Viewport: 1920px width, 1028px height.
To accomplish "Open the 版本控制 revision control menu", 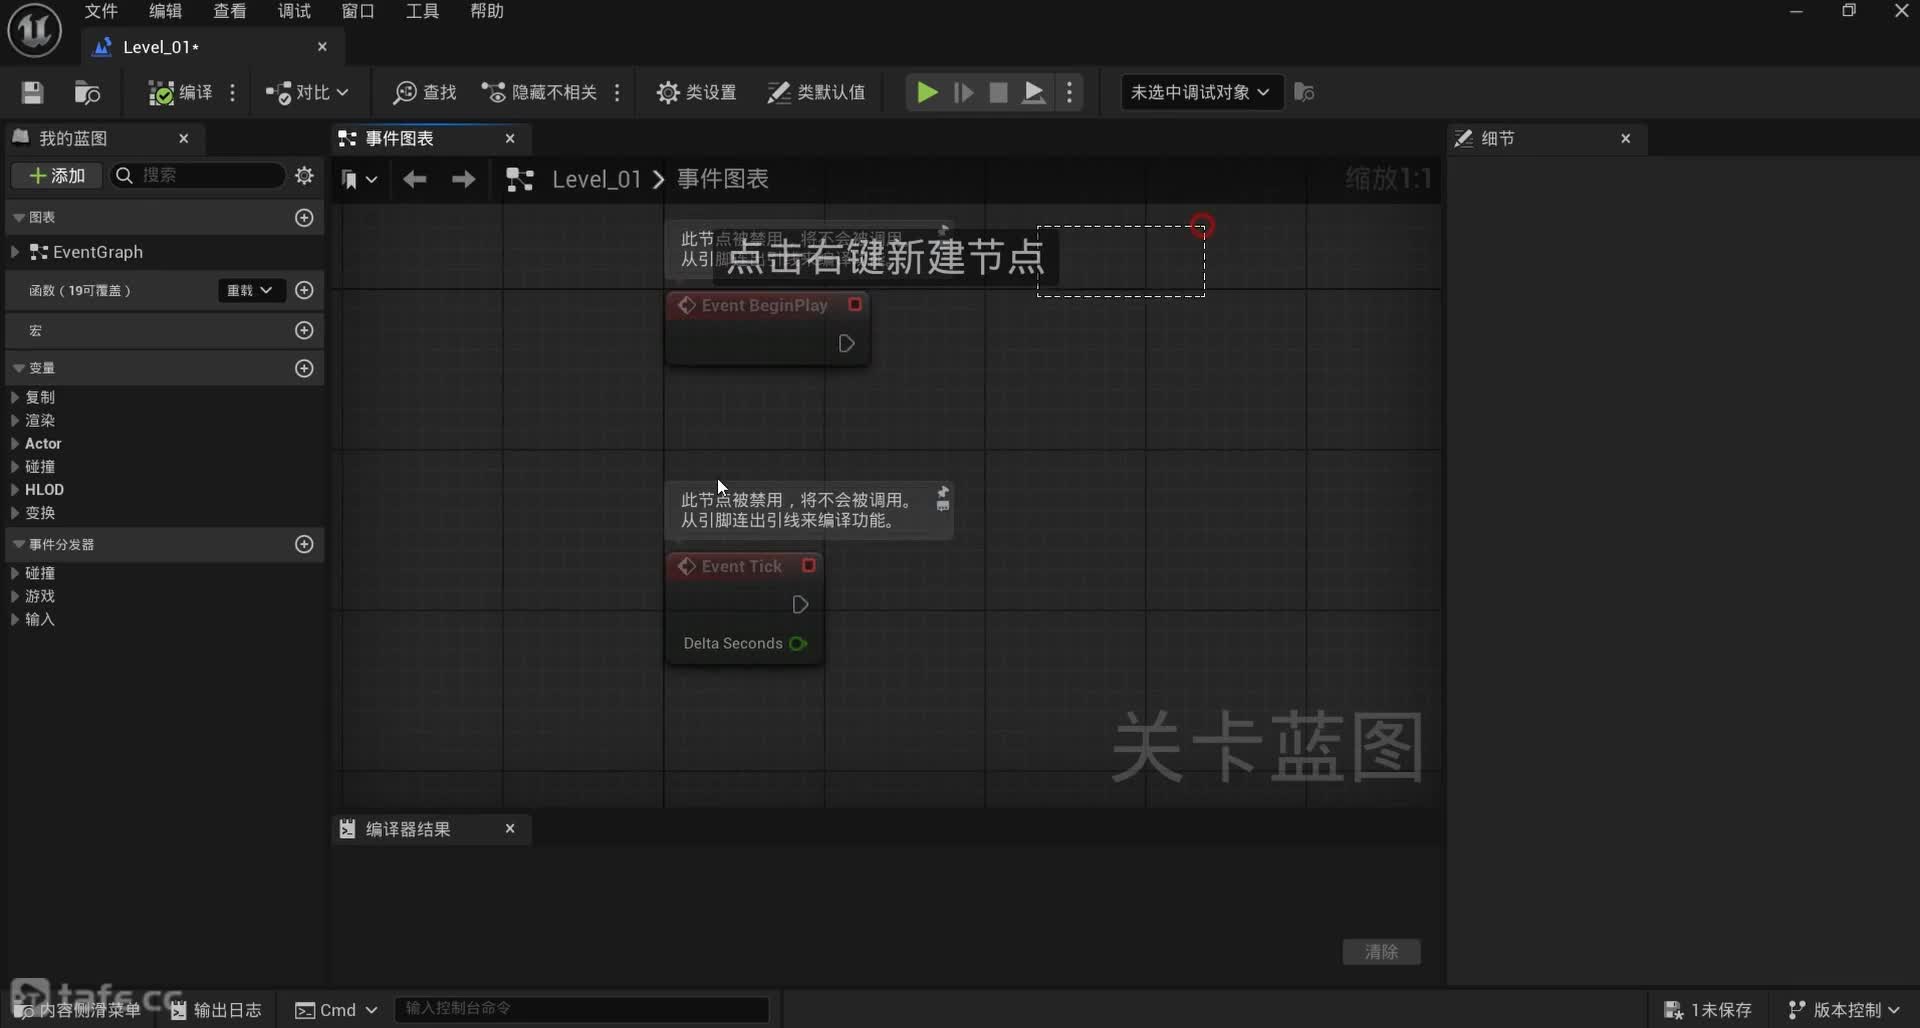I will (x=1843, y=1010).
